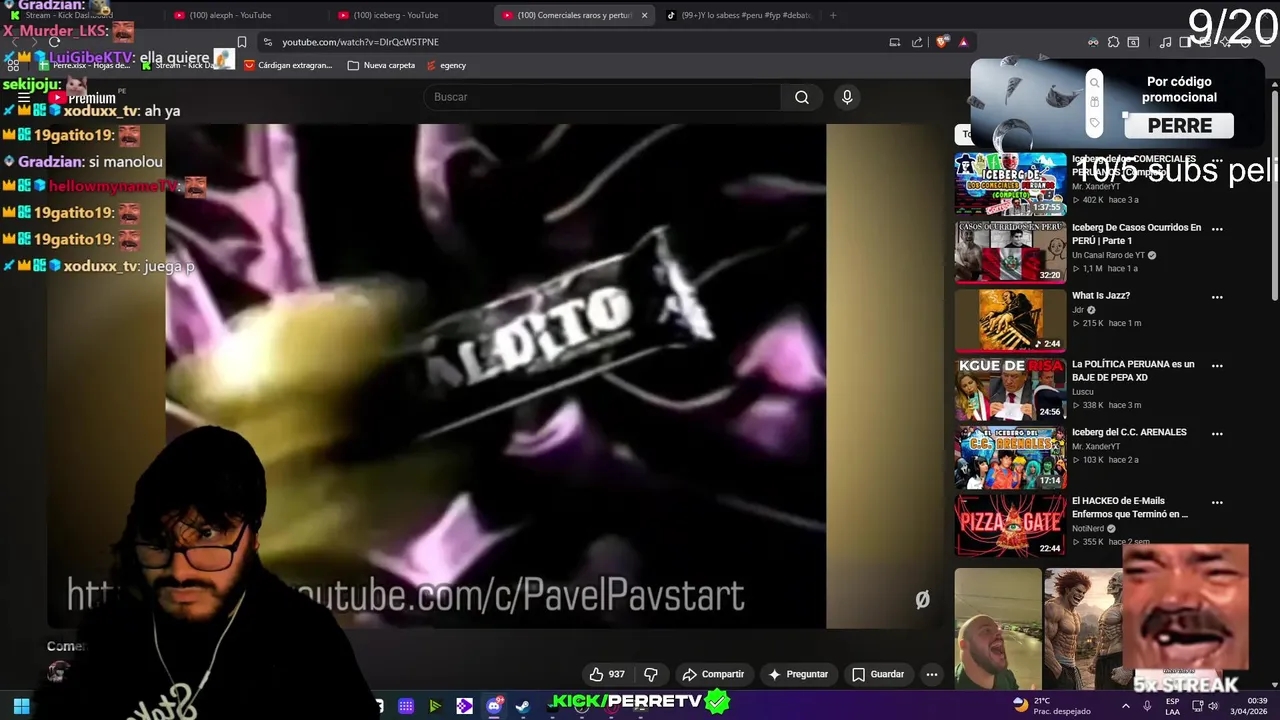Open La POLÍTICA PERUANA video thumbnail
This screenshot has height=720, width=1280.
tap(1010, 389)
